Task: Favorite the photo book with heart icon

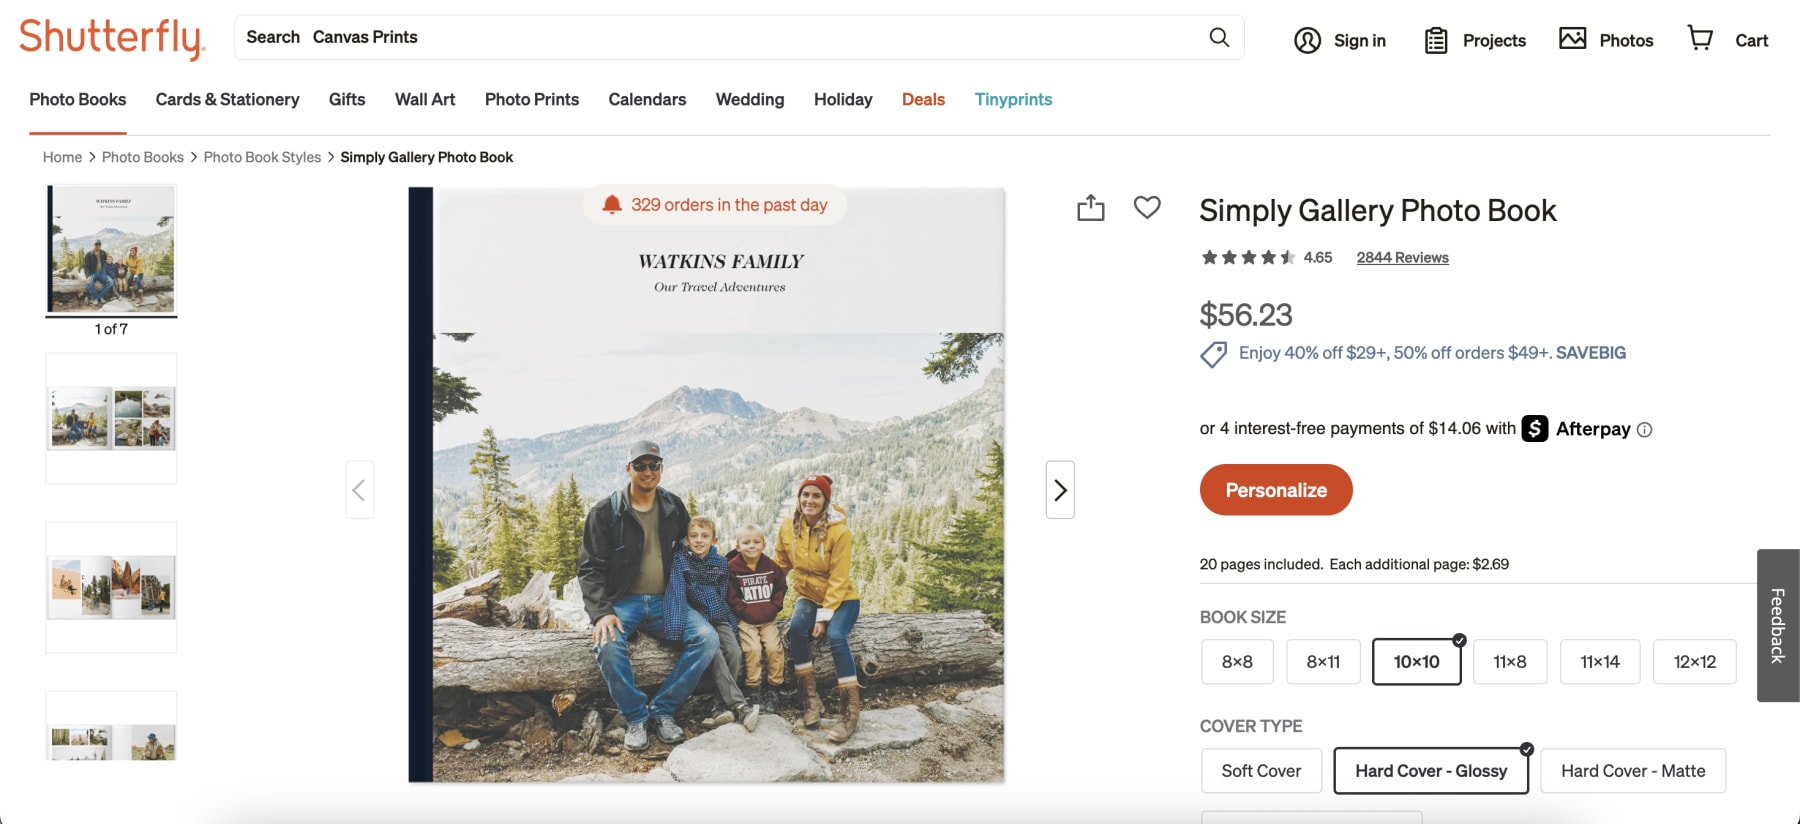Action: point(1147,207)
